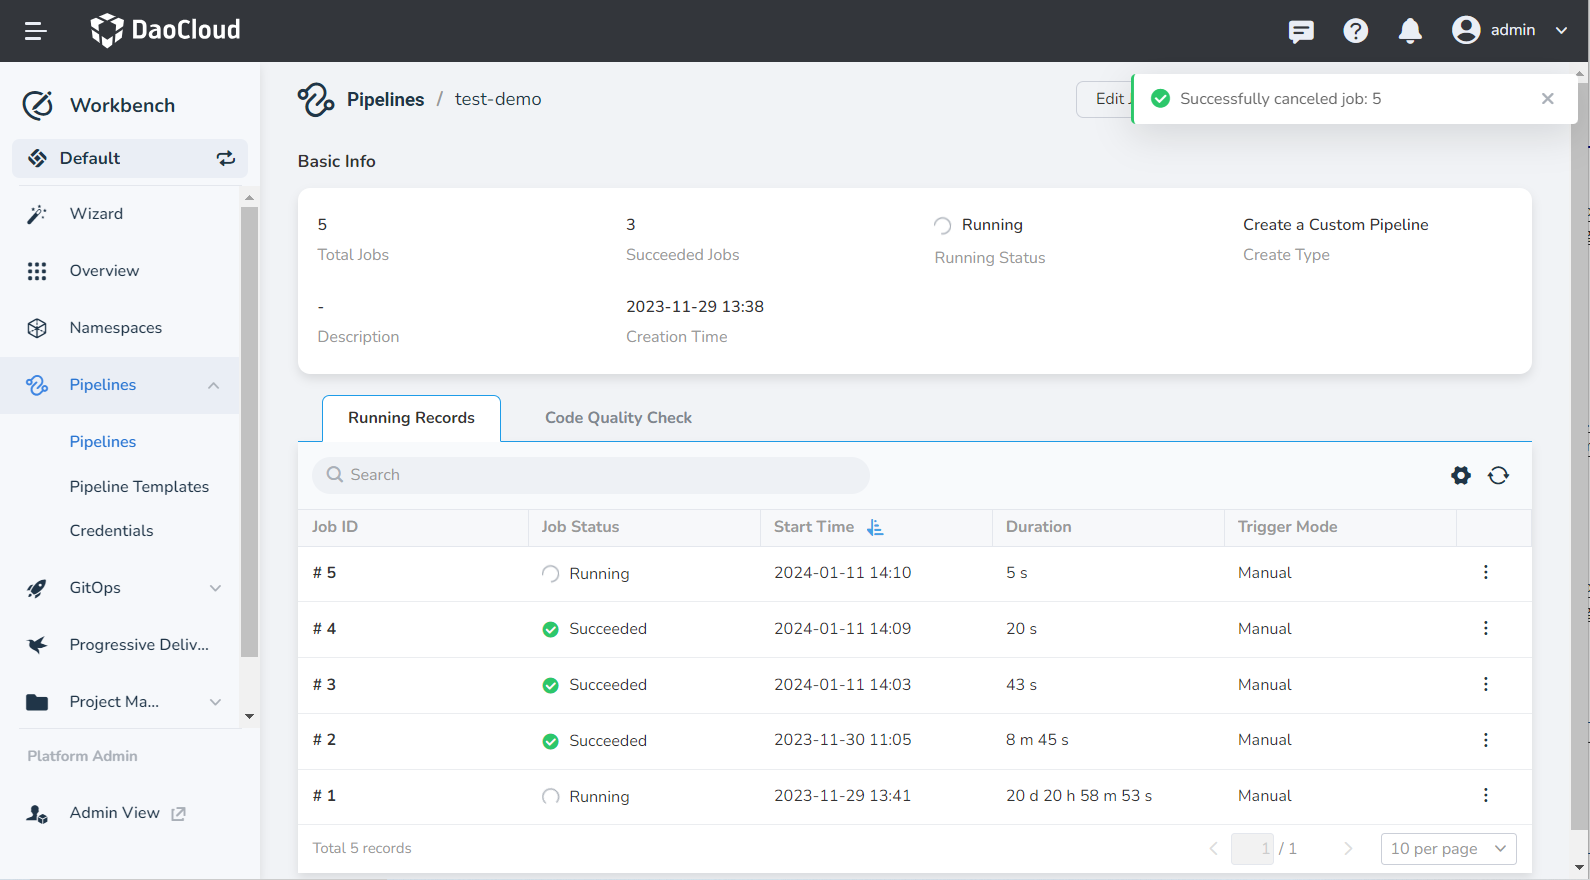Open actions menu for job #2

click(x=1485, y=740)
